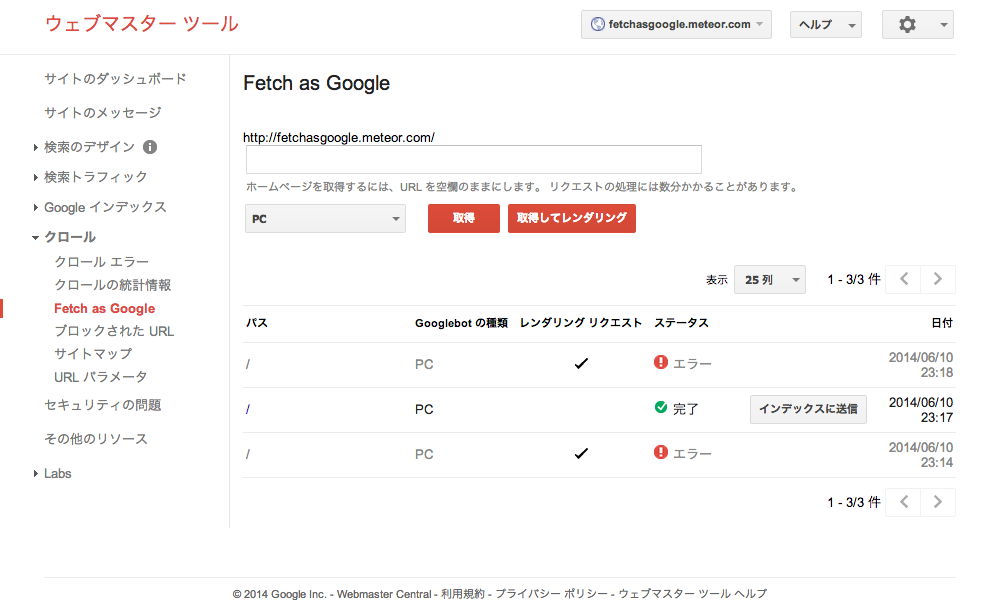
Task: Click the パス column header
Action: pyautogui.click(x=257, y=323)
